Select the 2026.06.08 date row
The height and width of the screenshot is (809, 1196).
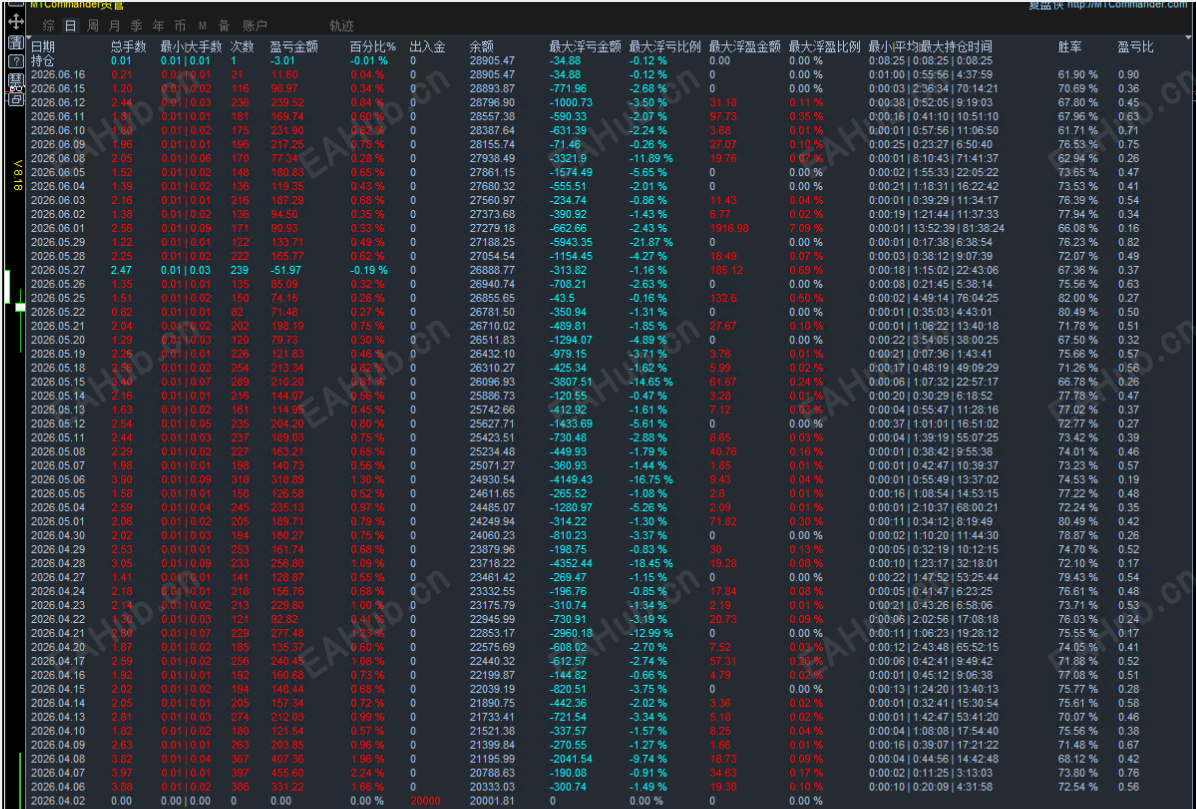point(58,159)
